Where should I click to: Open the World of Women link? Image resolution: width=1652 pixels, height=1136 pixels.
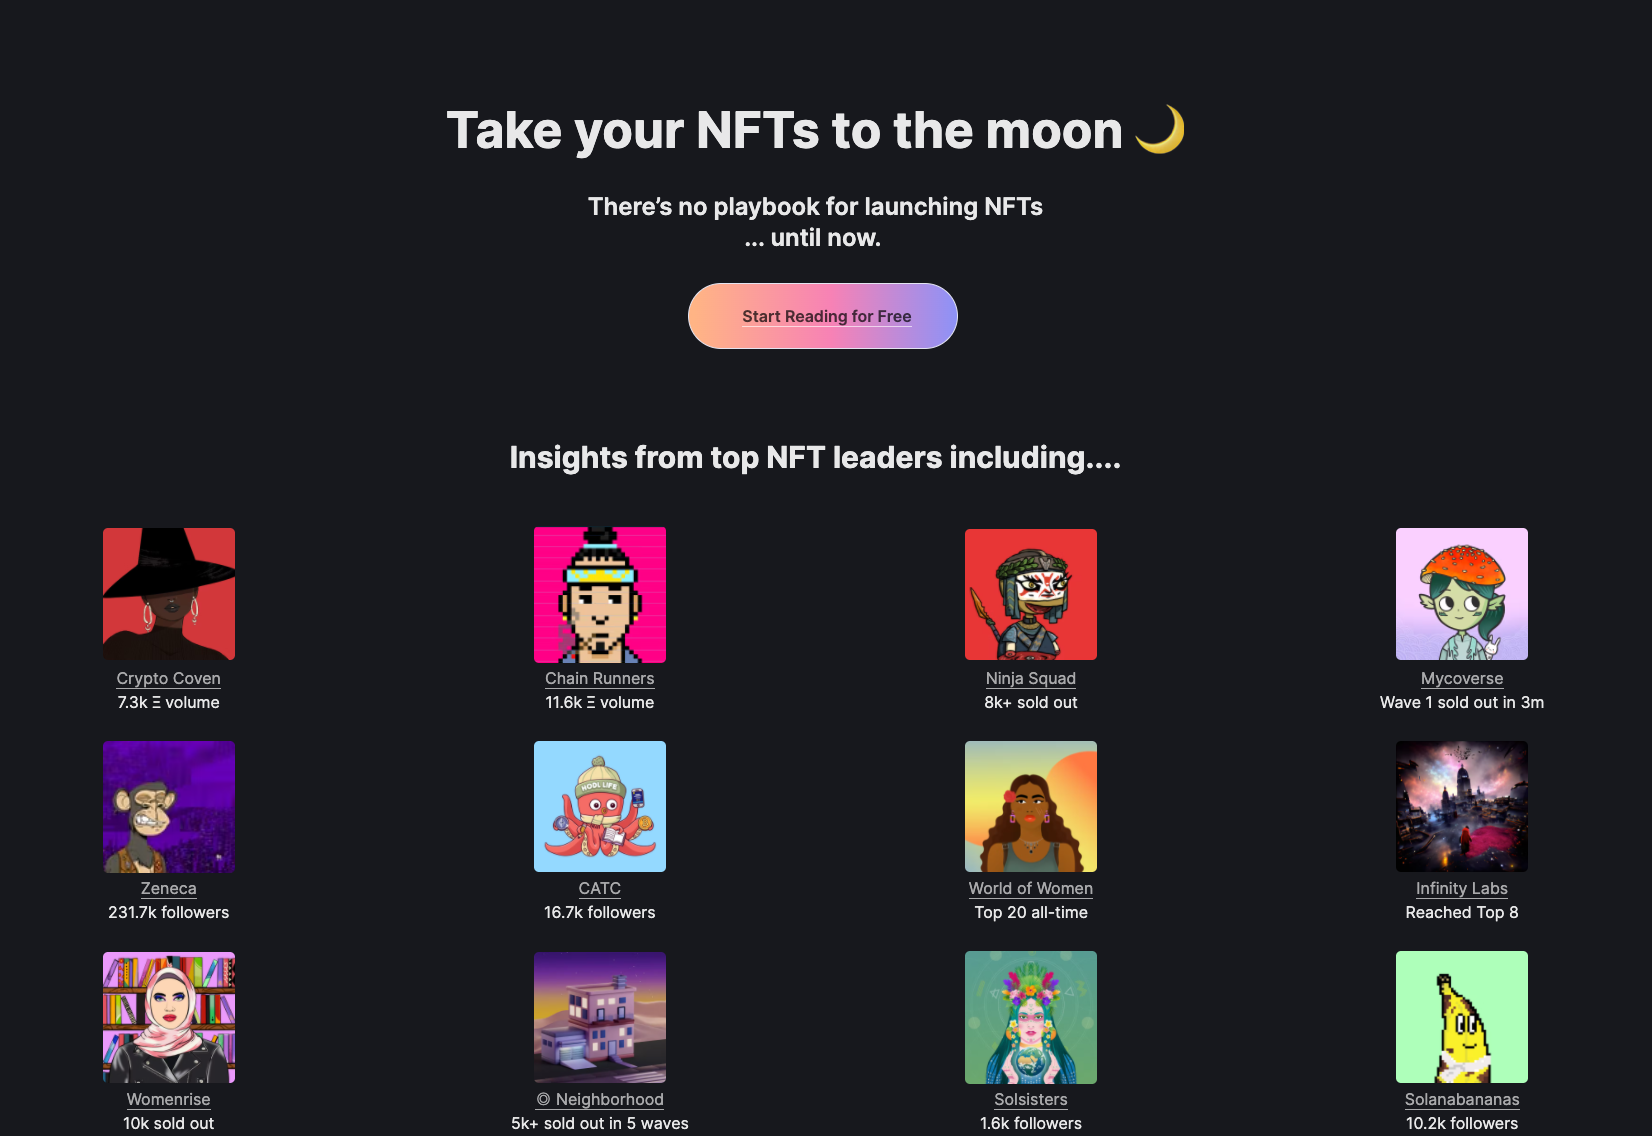point(1030,888)
